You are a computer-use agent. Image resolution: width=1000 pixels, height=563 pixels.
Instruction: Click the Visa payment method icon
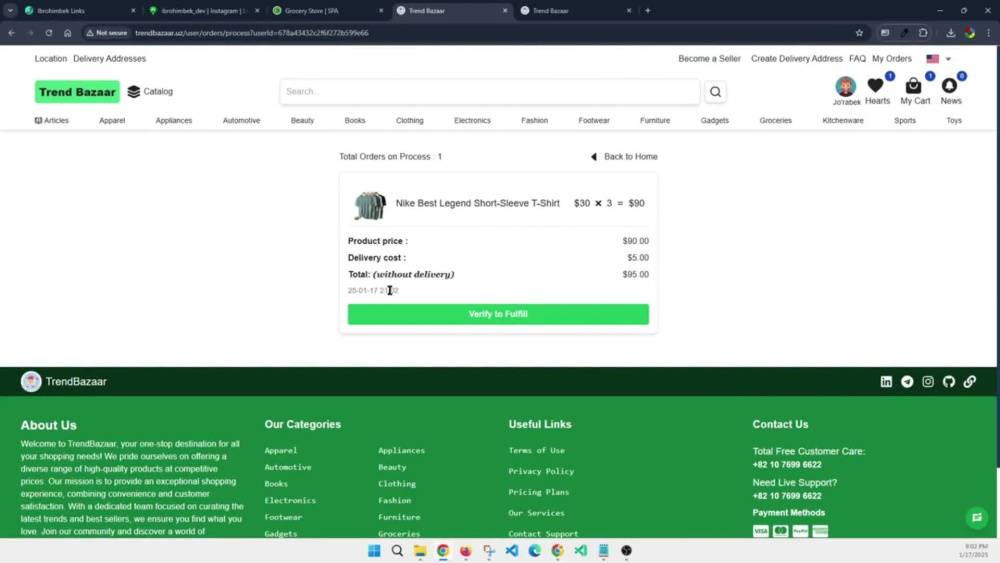pos(760,531)
